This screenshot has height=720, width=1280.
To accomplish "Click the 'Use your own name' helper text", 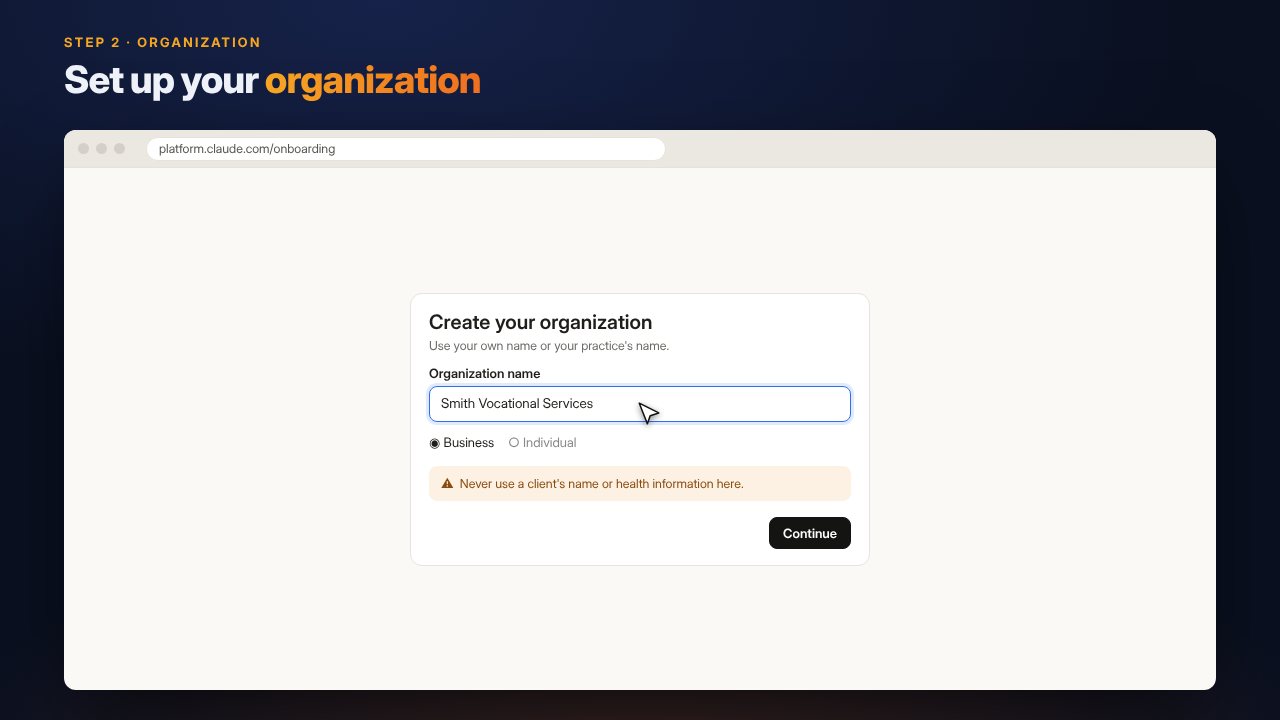I will click(x=549, y=346).
